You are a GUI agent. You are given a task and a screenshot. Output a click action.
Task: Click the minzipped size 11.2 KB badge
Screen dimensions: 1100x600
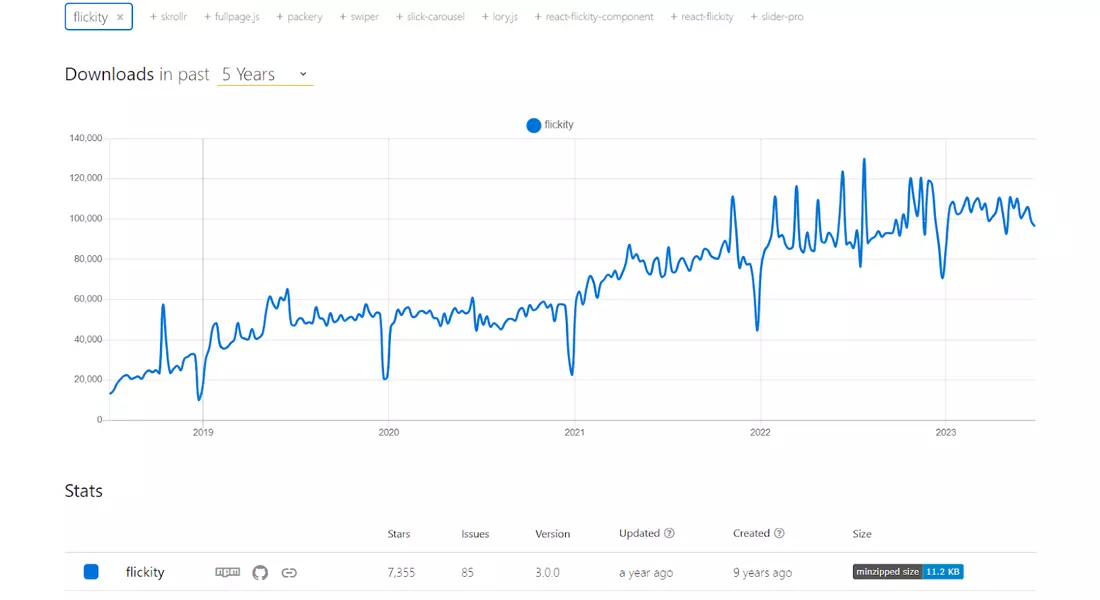pyautogui.click(x=908, y=572)
